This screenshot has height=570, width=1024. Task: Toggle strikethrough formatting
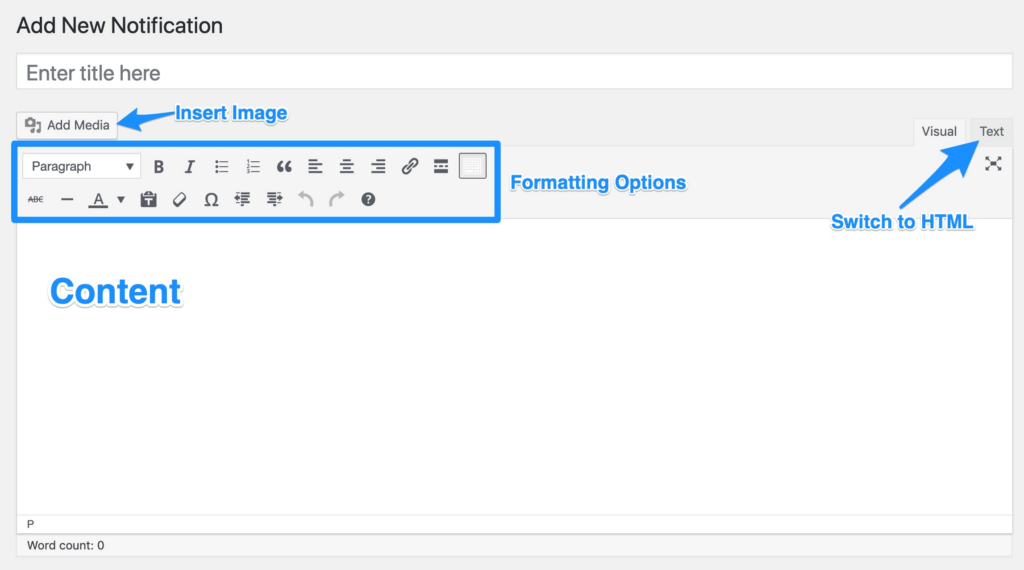[x=36, y=200]
